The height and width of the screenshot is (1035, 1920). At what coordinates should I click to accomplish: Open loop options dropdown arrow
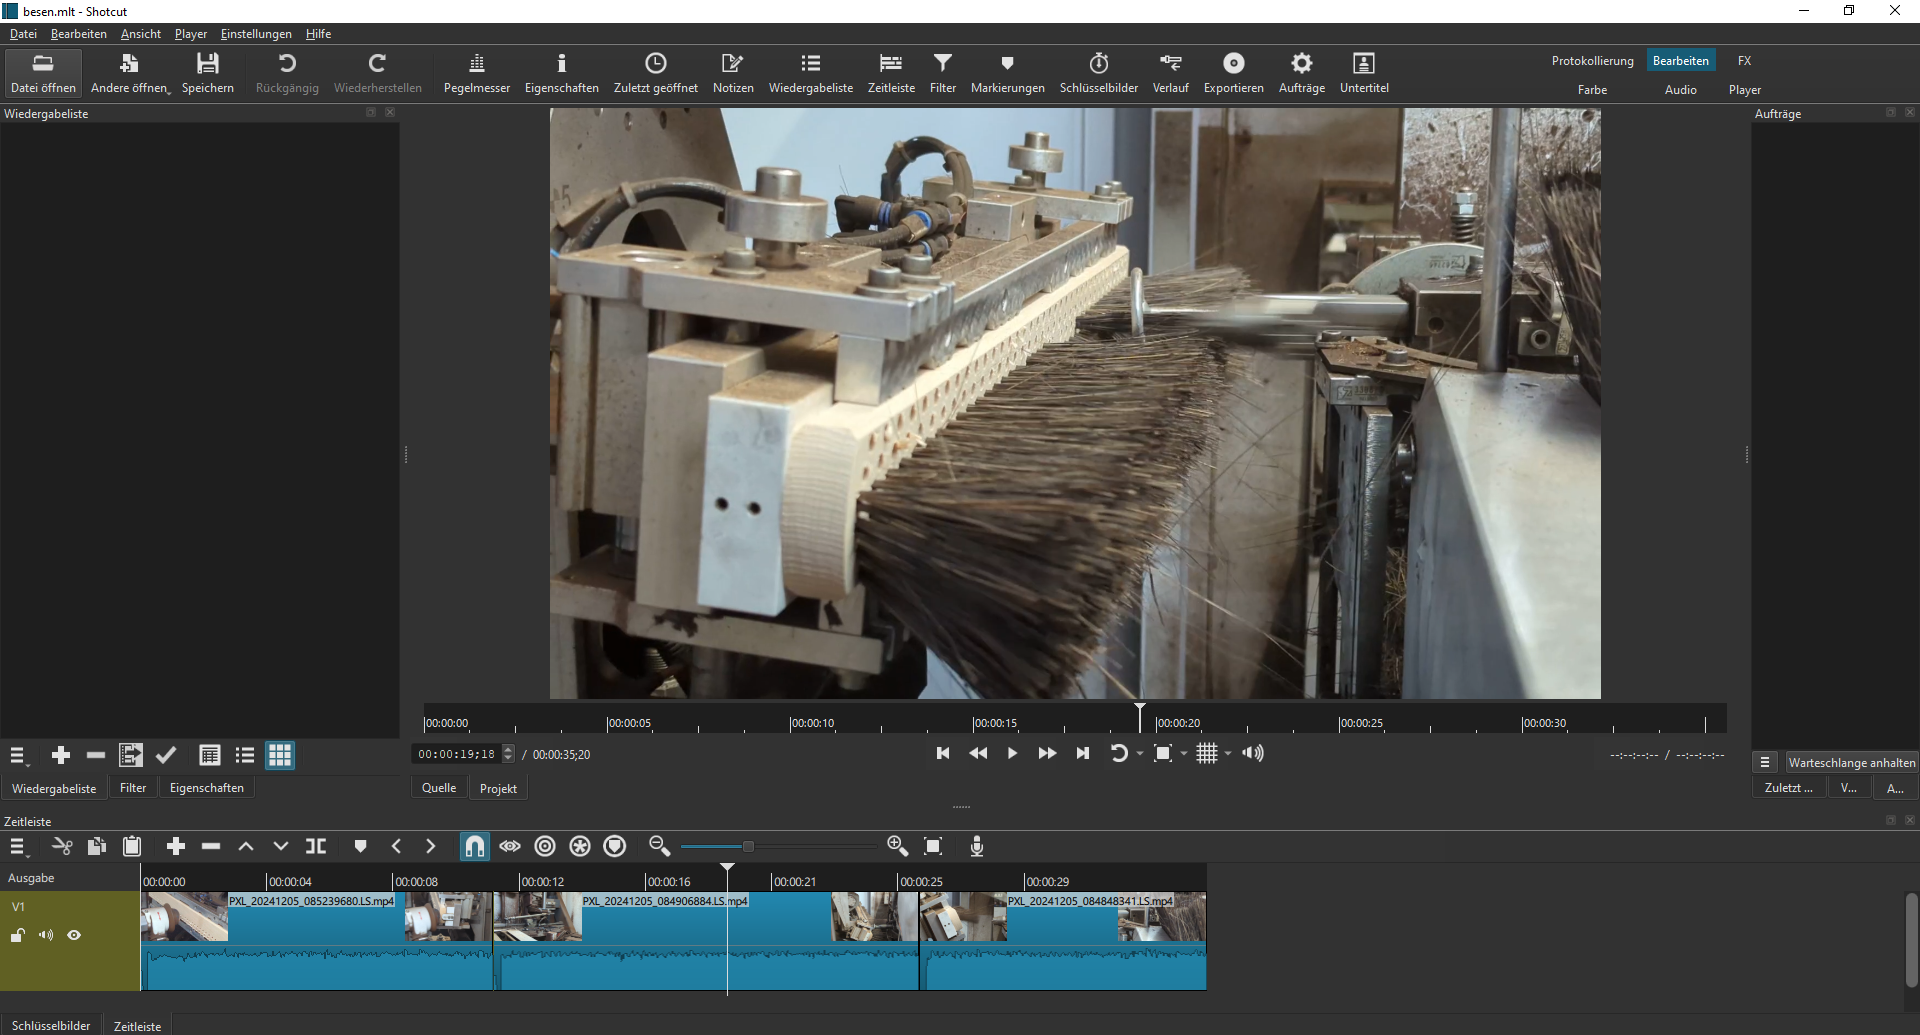(1140, 754)
